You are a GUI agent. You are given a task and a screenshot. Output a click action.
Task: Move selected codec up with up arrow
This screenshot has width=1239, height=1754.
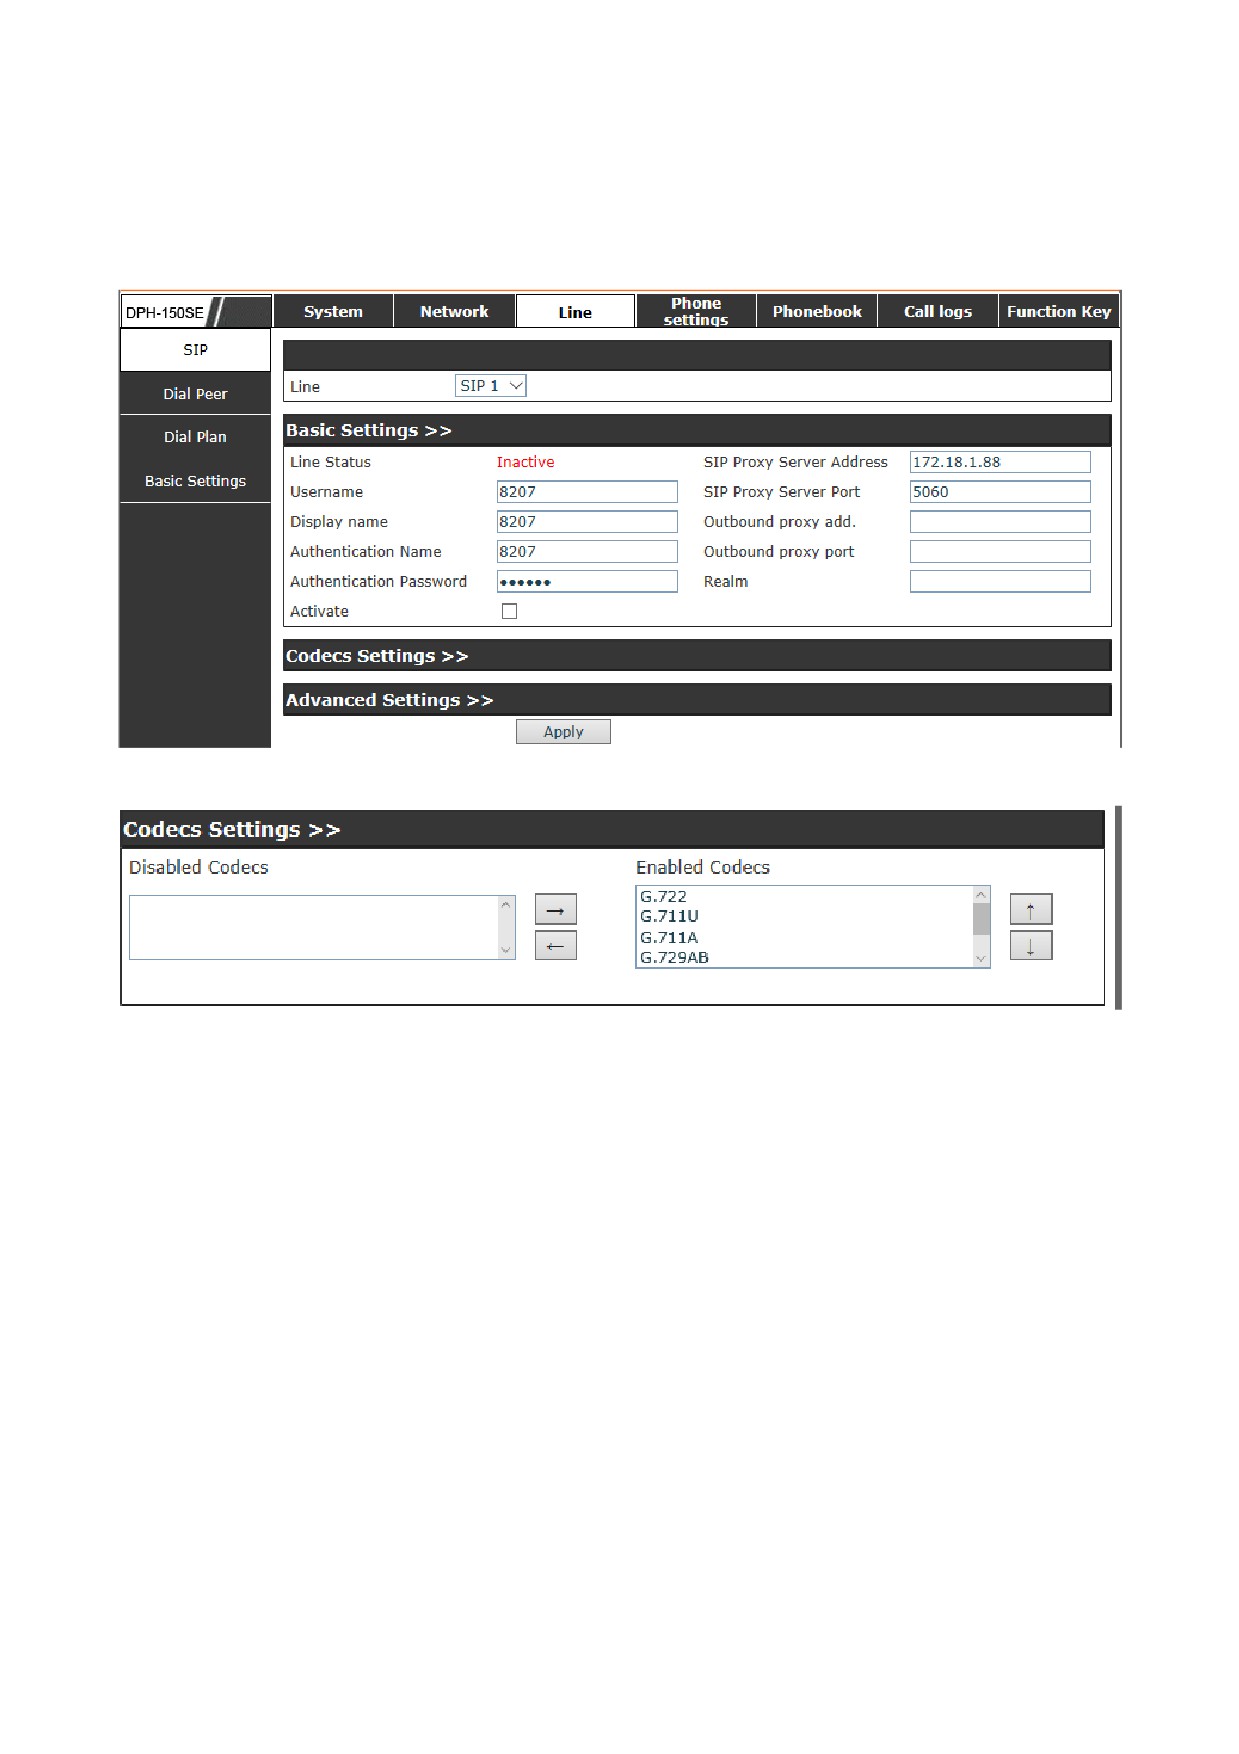[x=1030, y=909]
